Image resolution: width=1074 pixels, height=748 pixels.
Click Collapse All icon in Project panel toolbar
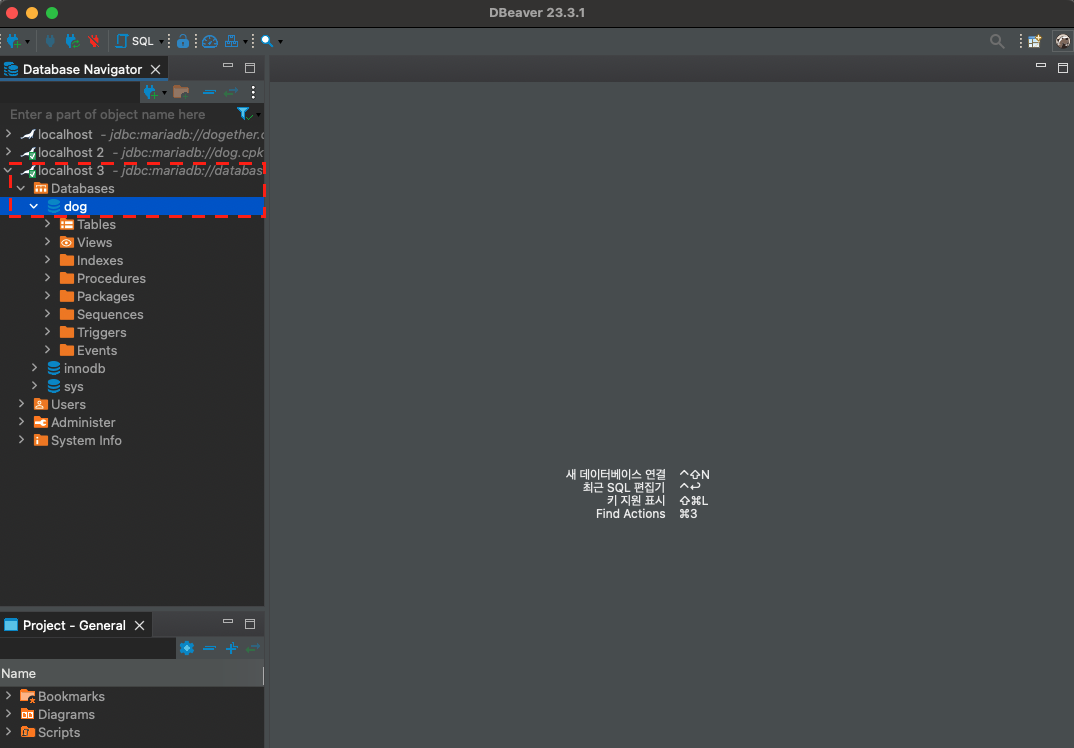tap(209, 648)
